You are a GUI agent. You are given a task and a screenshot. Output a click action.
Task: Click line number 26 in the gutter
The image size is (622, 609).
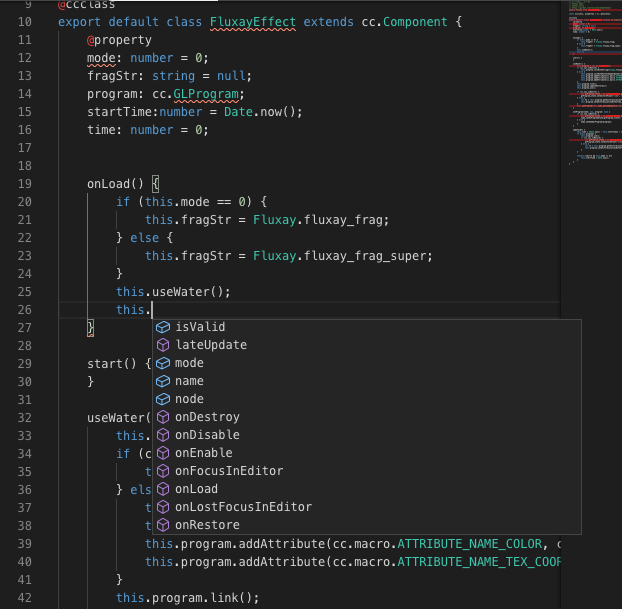click(25, 310)
